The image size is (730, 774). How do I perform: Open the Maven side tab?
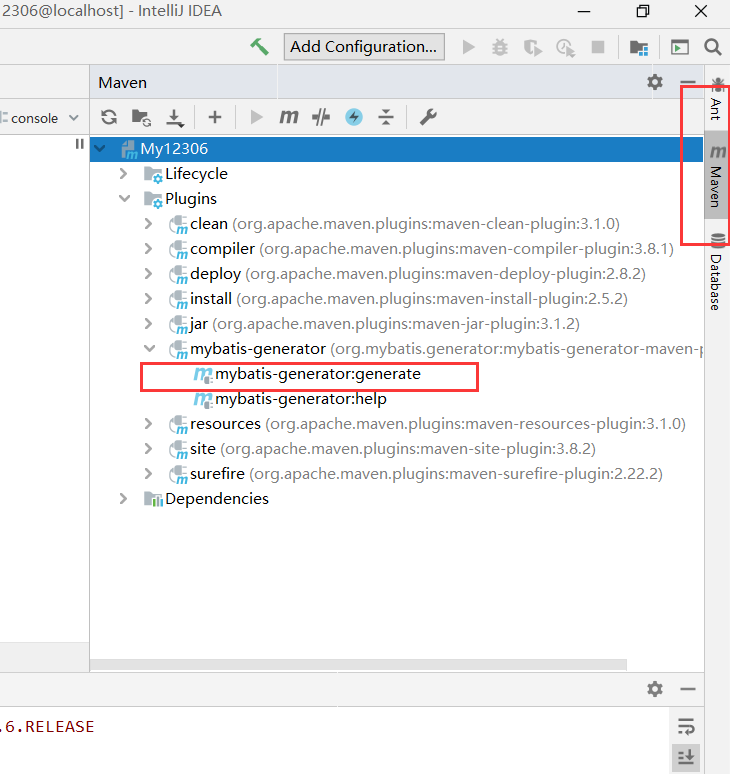pyautogui.click(x=717, y=174)
